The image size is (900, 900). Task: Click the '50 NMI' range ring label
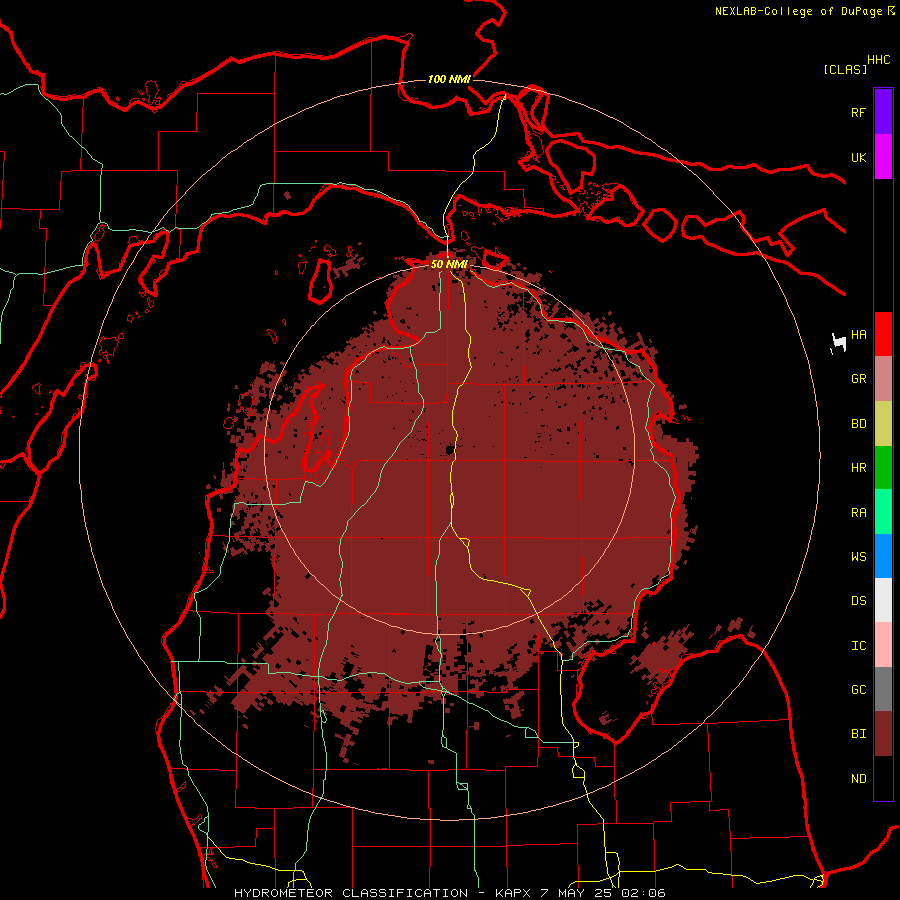point(449,264)
